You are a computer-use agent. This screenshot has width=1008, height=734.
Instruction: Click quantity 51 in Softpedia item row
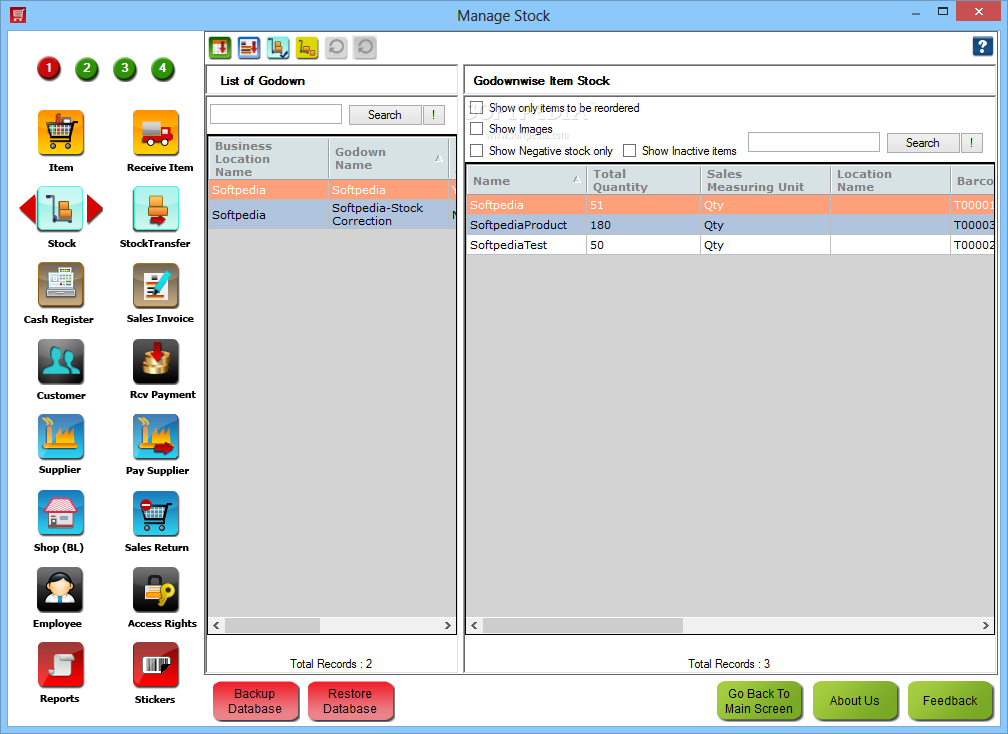644,205
